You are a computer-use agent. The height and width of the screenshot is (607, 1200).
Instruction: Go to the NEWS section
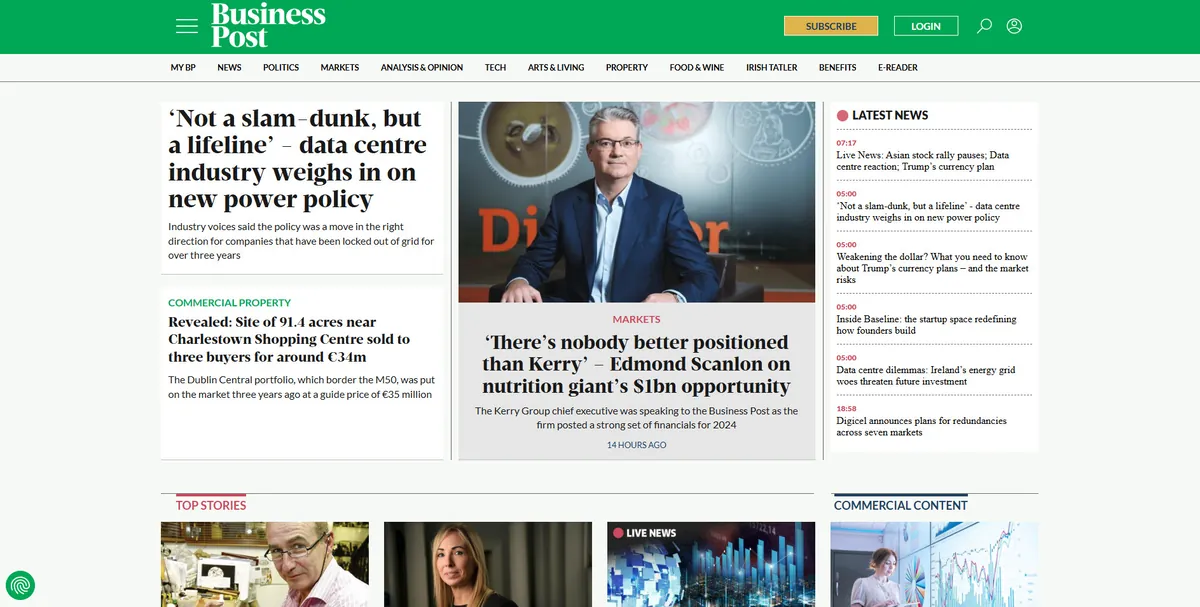pos(229,67)
